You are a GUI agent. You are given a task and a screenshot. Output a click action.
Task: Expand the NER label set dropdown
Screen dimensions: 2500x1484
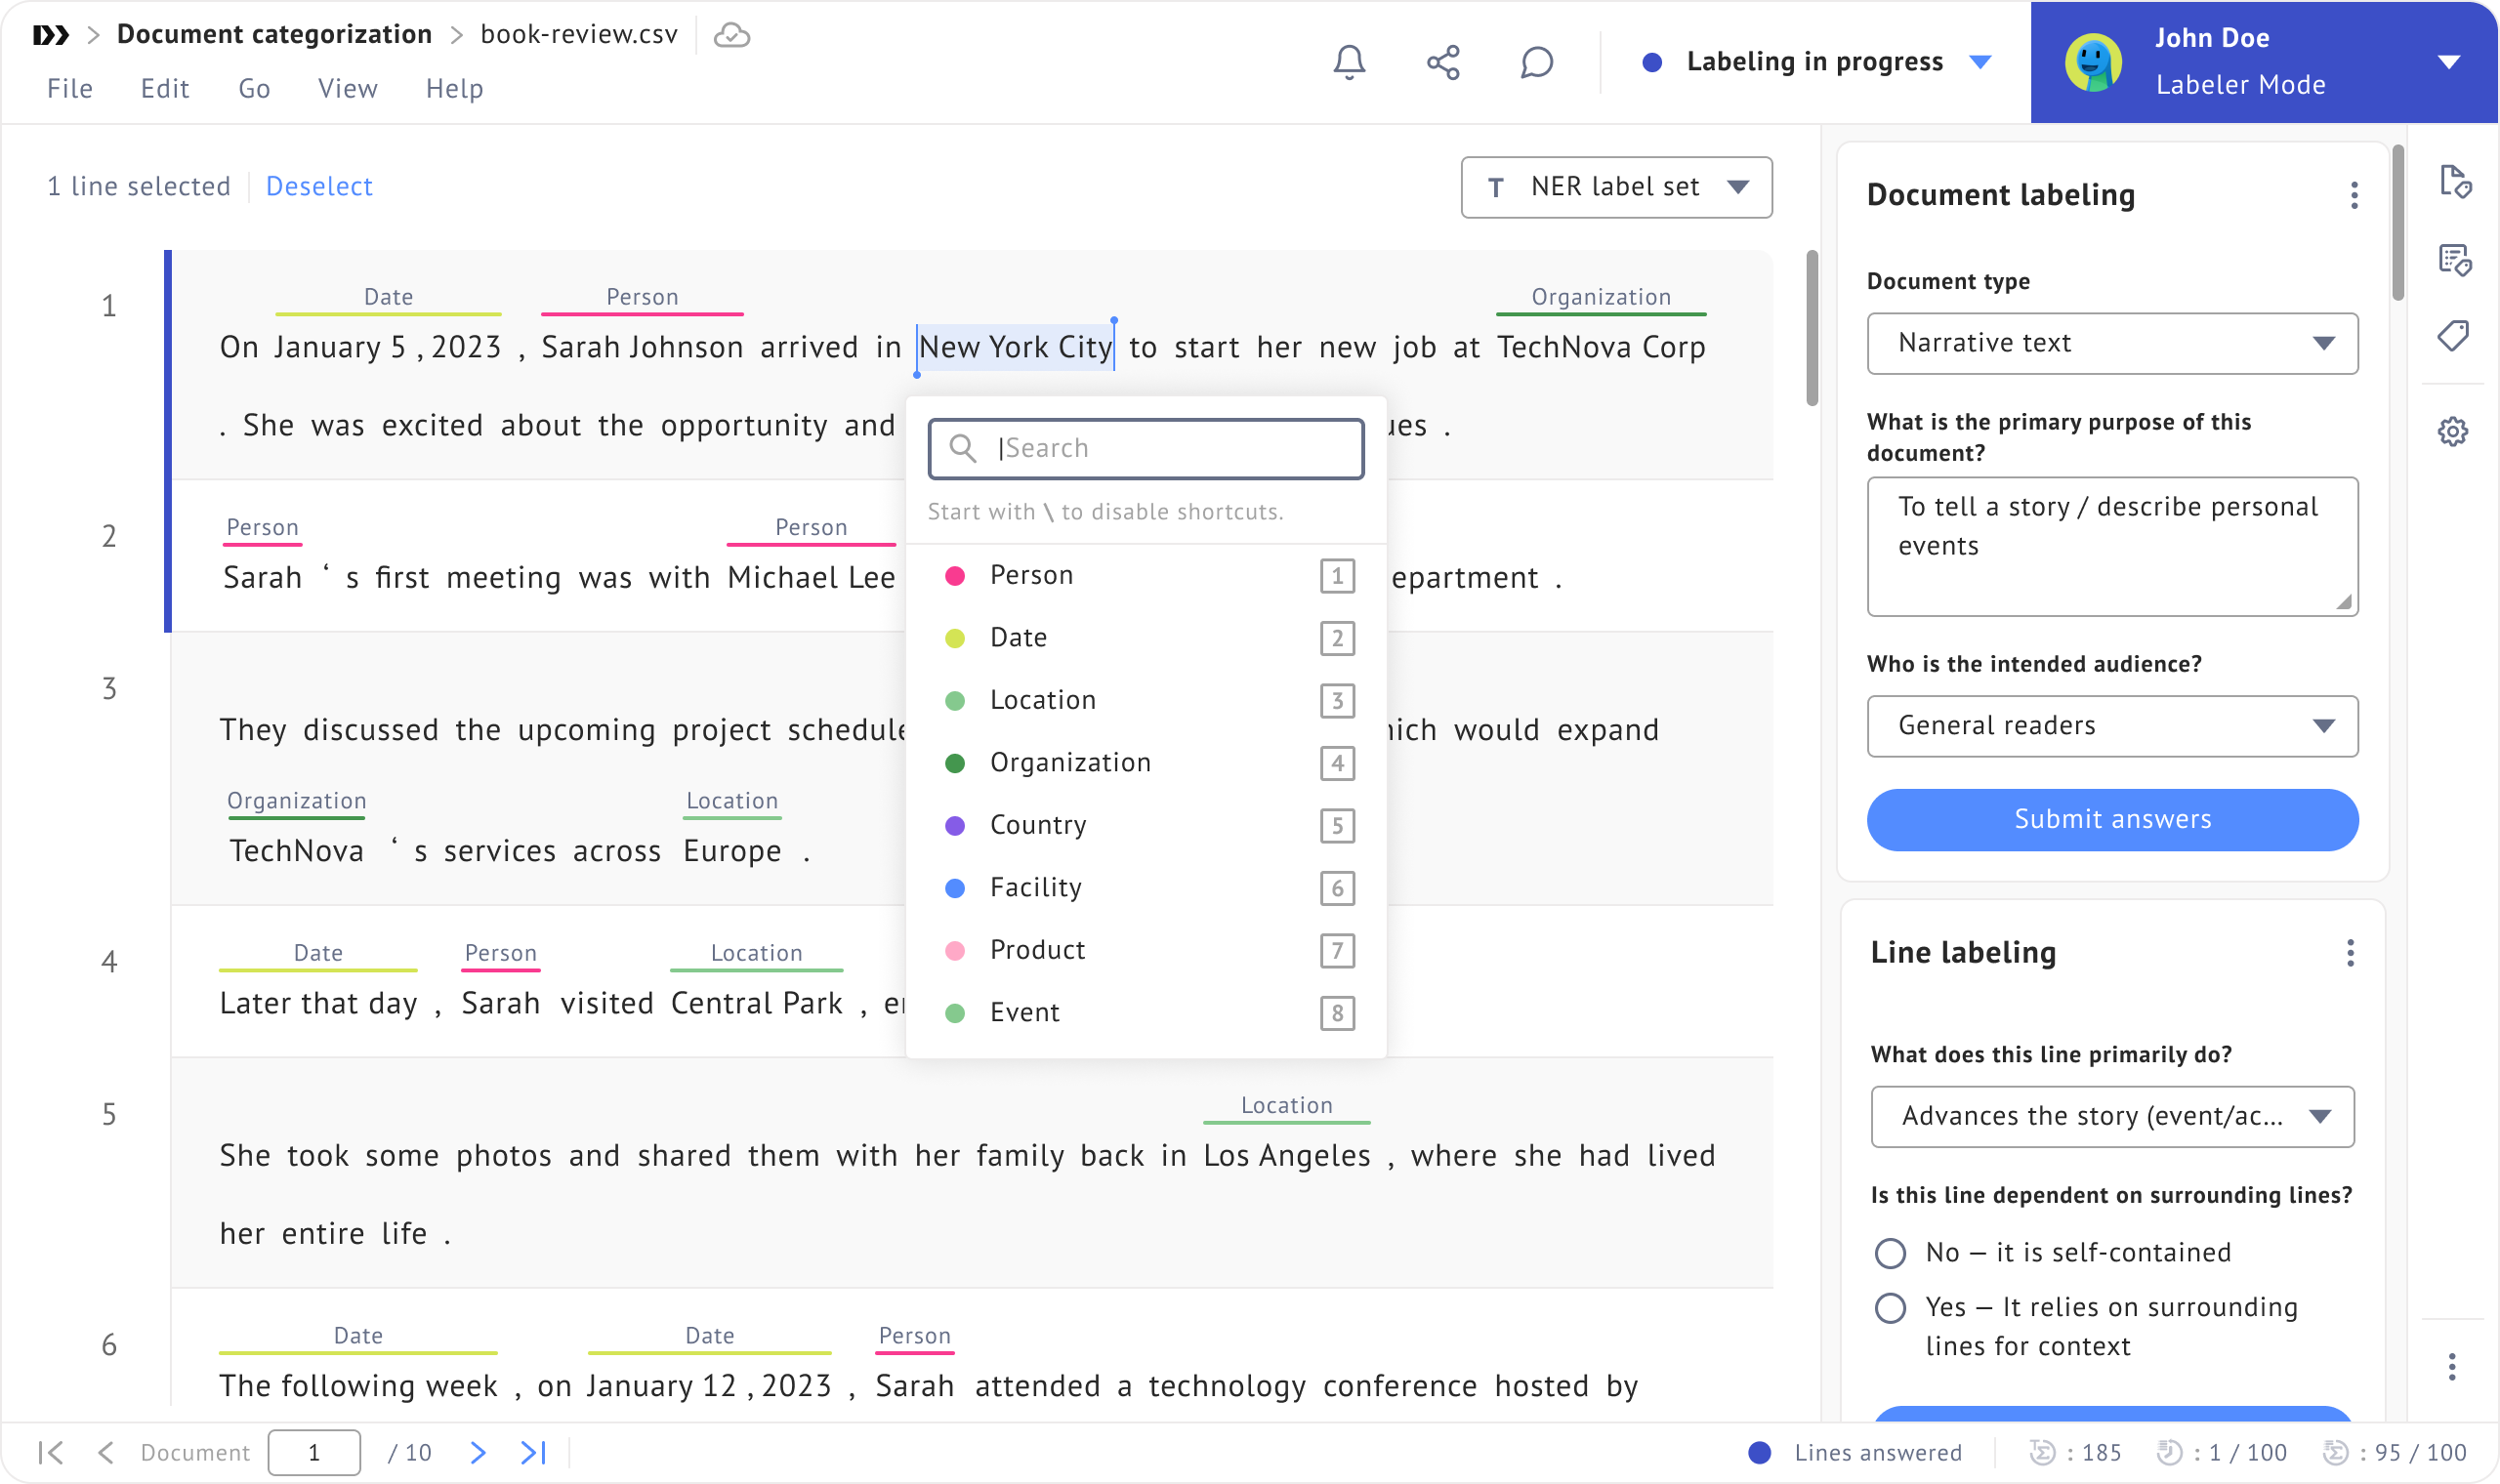[x=1616, y=187]
